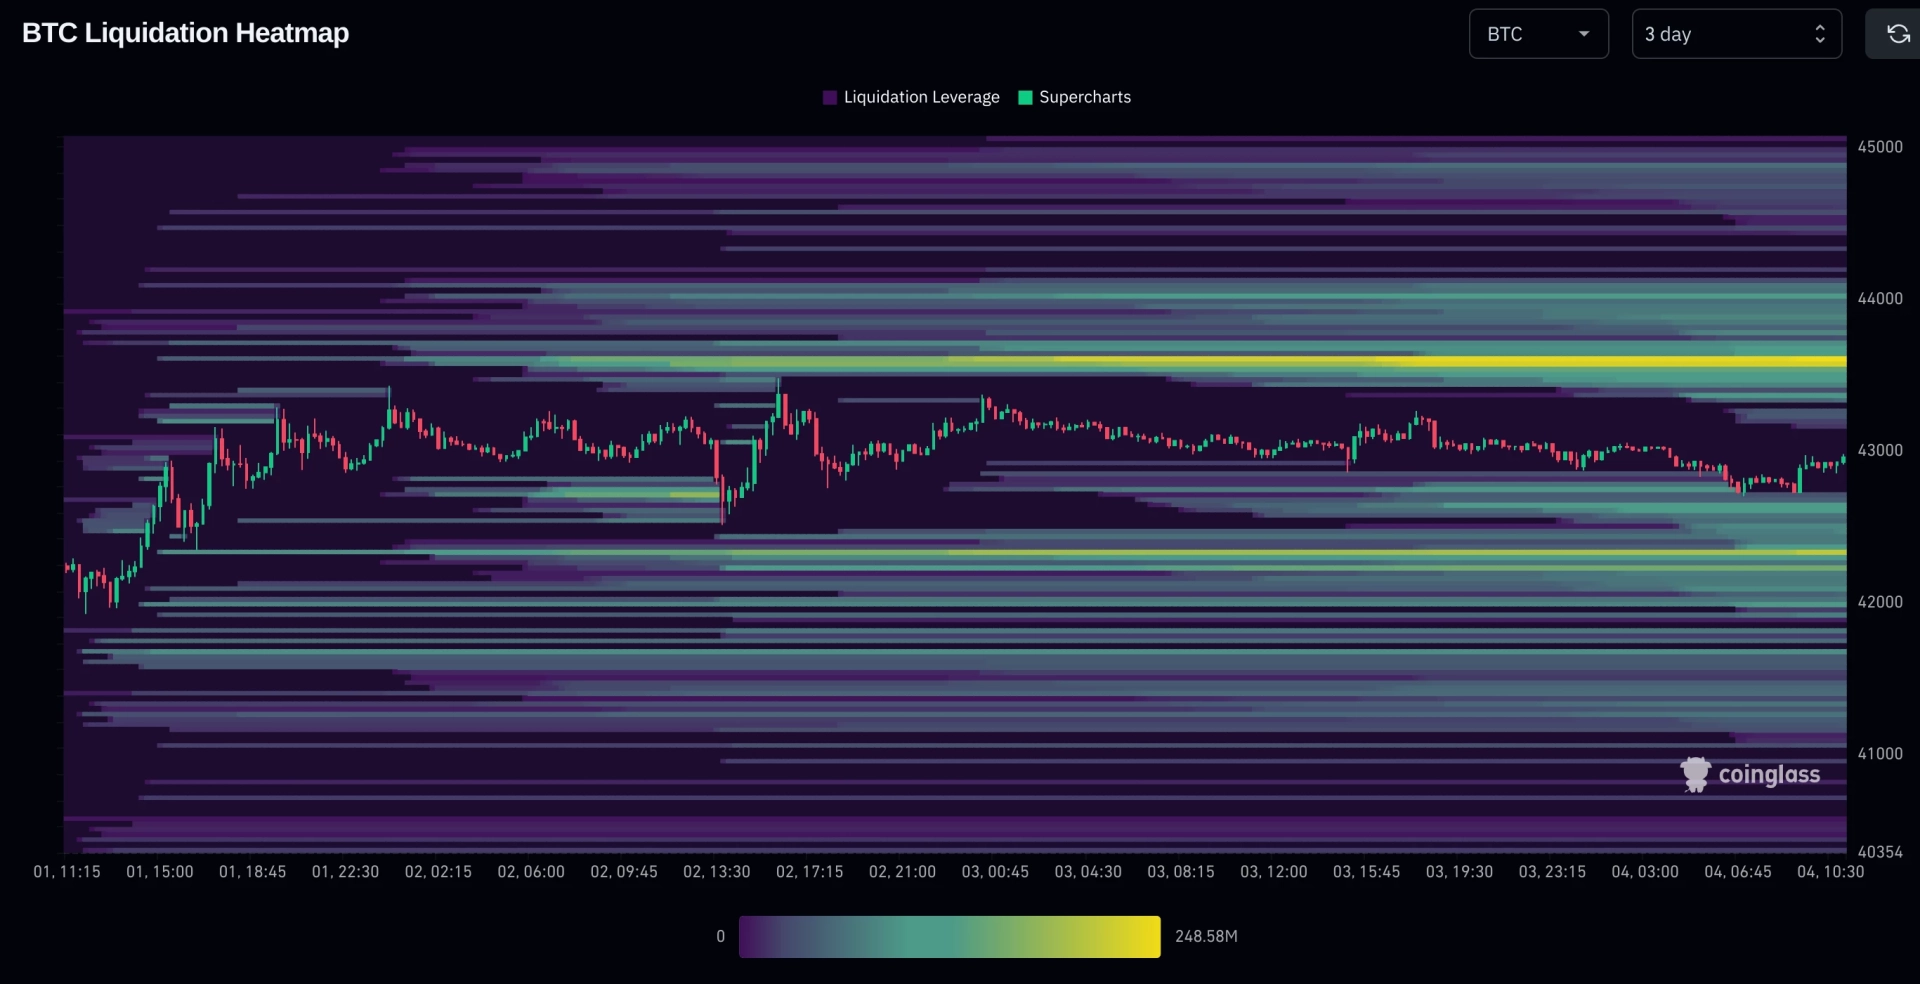Click the BTC dropdown caret arrow

[x=1584, y=34]
